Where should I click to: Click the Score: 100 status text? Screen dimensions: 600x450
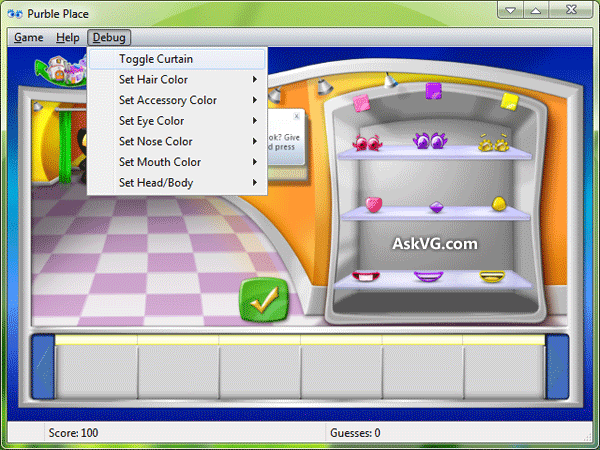73,433
